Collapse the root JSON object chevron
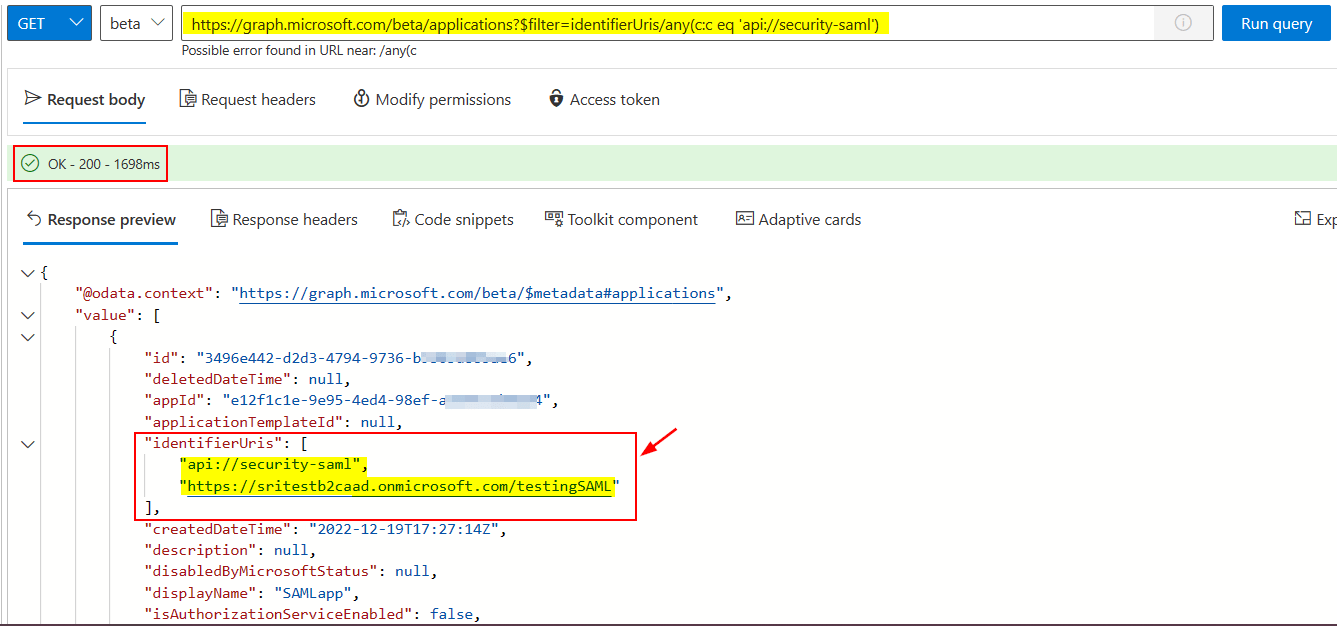The image size is (1337, 626). [28, 272]
